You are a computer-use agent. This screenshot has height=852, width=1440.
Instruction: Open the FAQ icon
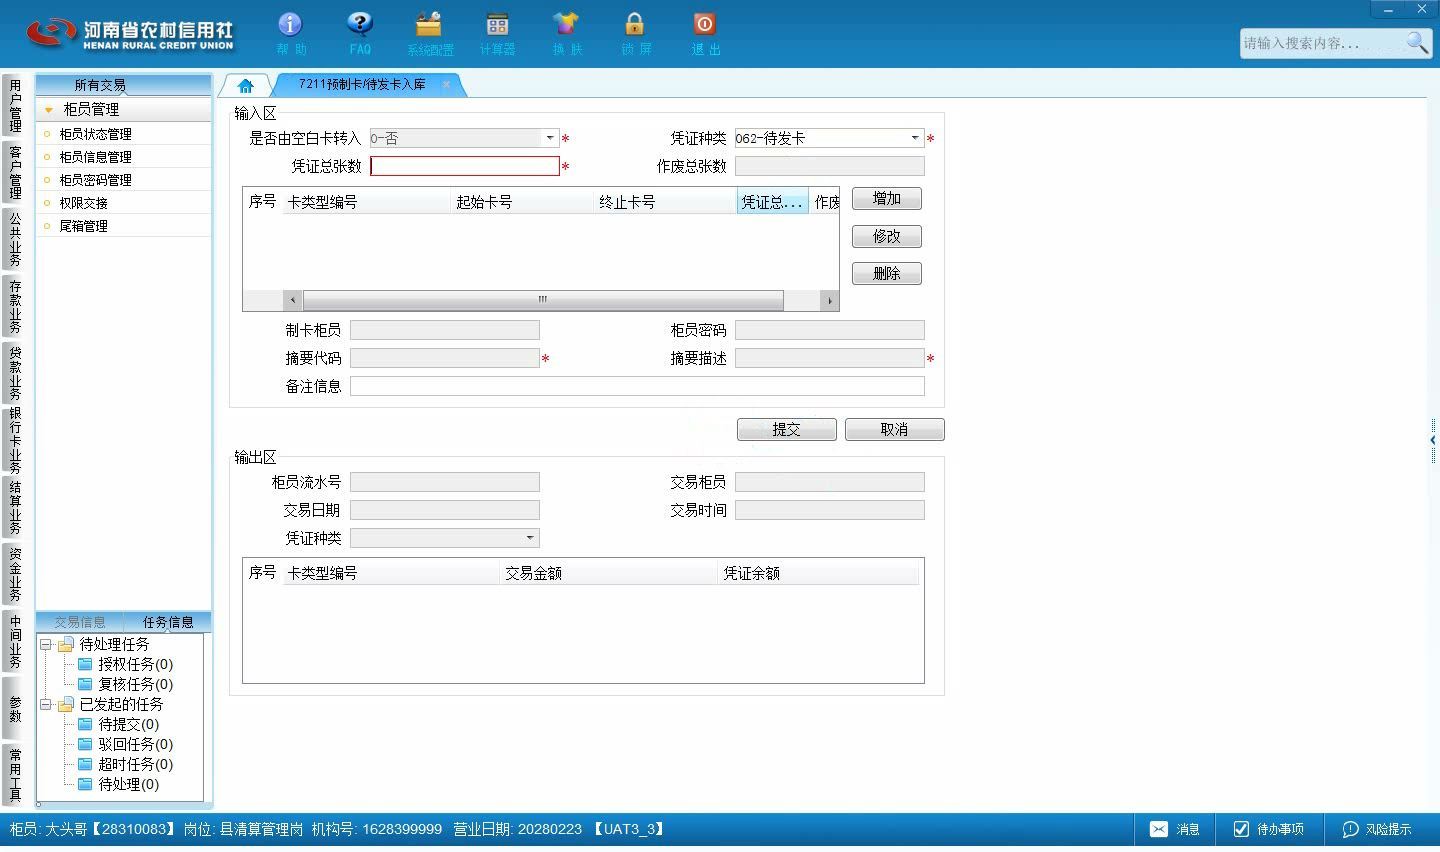(x=359, y=24)
